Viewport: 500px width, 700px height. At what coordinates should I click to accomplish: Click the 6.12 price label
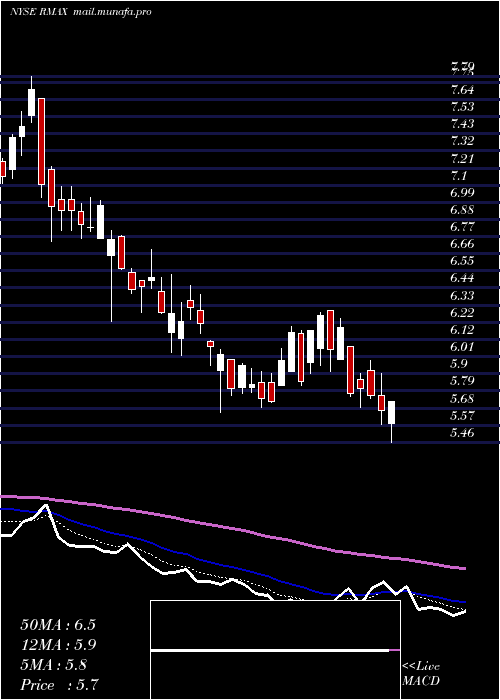pos(462,329)
